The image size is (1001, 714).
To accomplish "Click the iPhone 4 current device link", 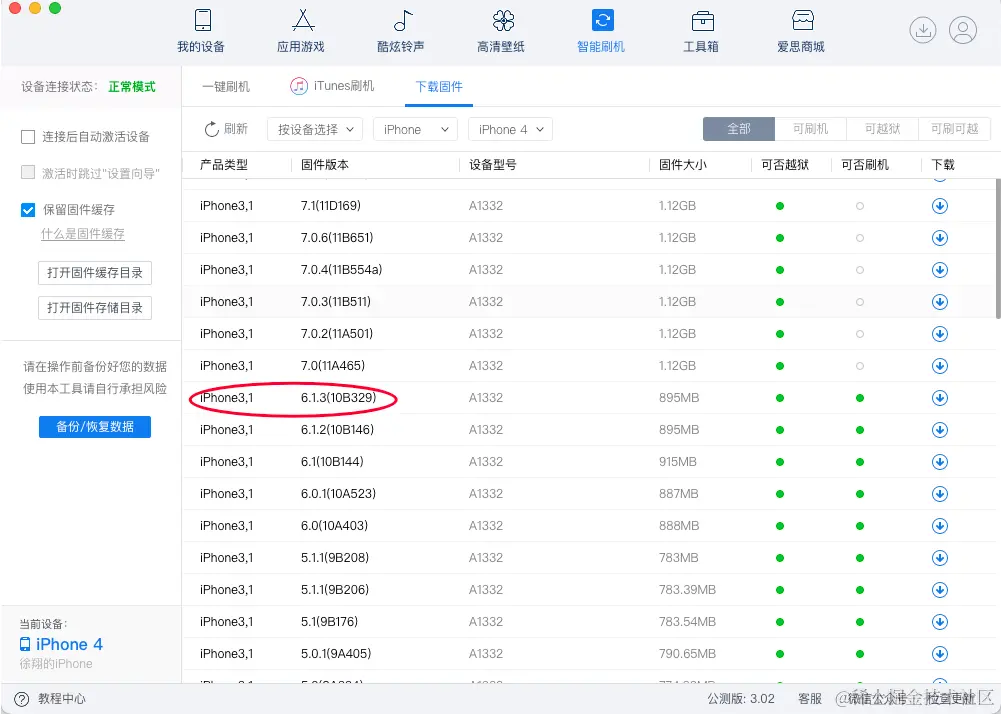I will (x=61, y=644).
